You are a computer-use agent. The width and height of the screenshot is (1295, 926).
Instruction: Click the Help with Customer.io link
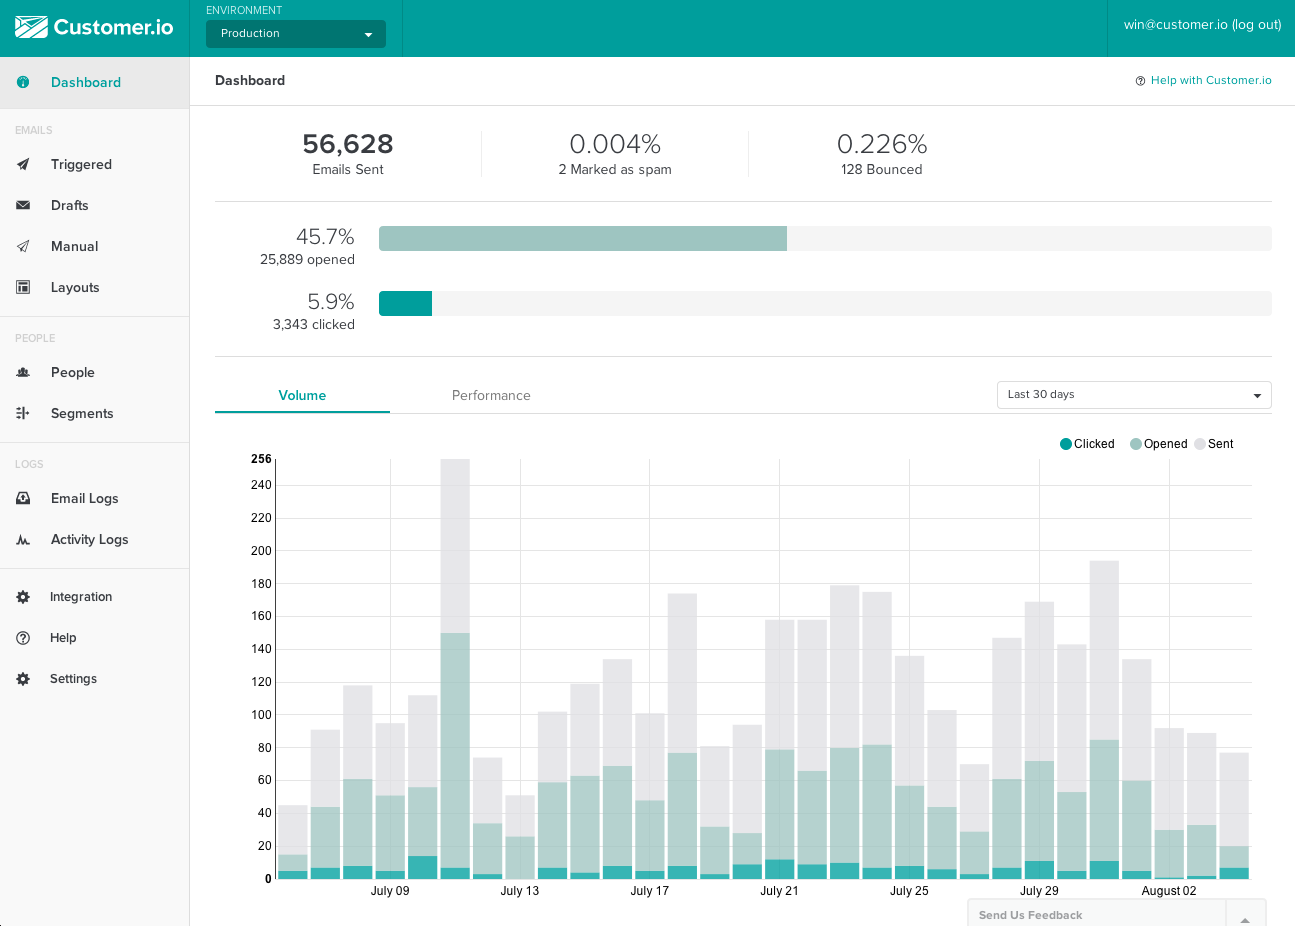pyautogui.click(x=1210, y=80)
